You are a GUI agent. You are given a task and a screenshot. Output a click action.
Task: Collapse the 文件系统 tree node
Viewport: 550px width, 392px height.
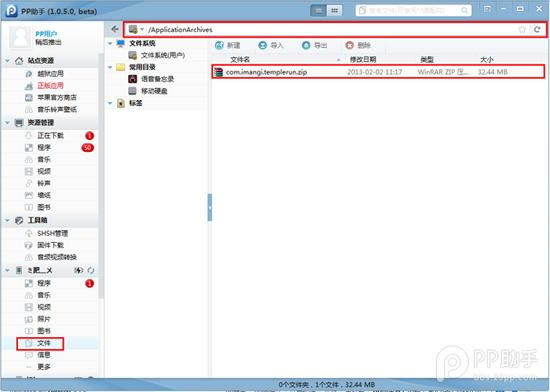110,43
